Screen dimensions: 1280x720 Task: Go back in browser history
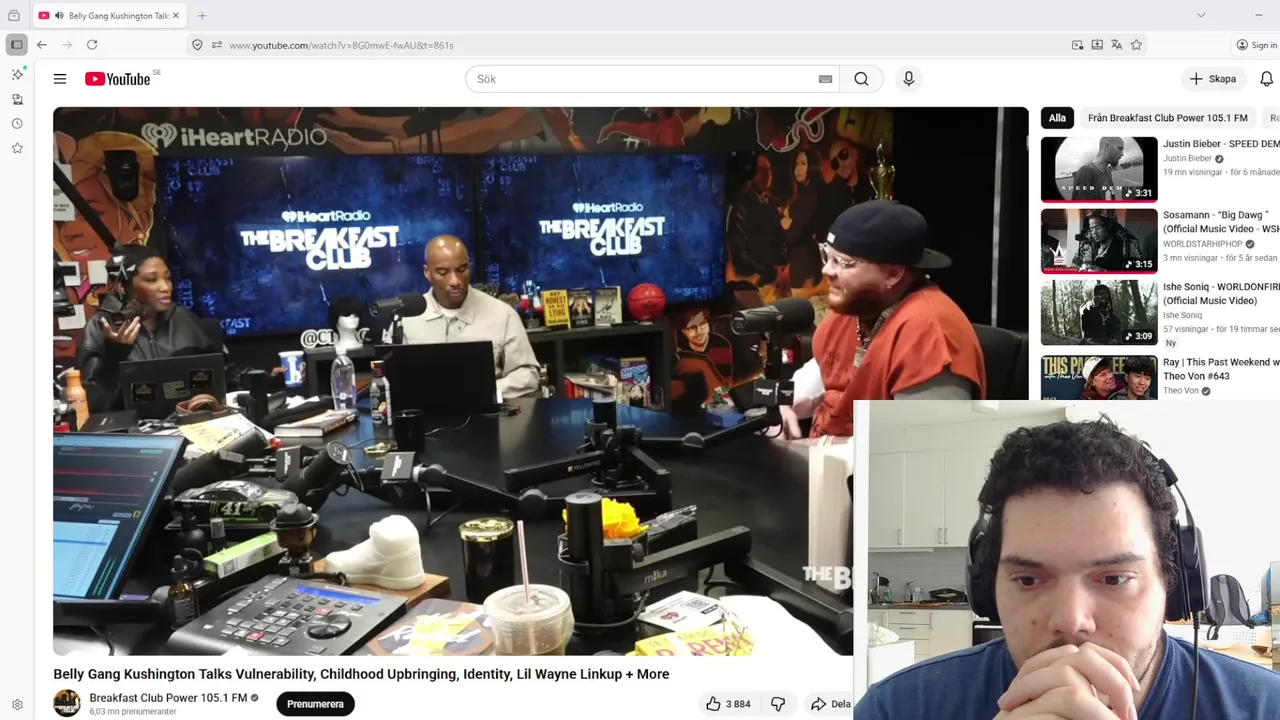click(x=42, y=45)
